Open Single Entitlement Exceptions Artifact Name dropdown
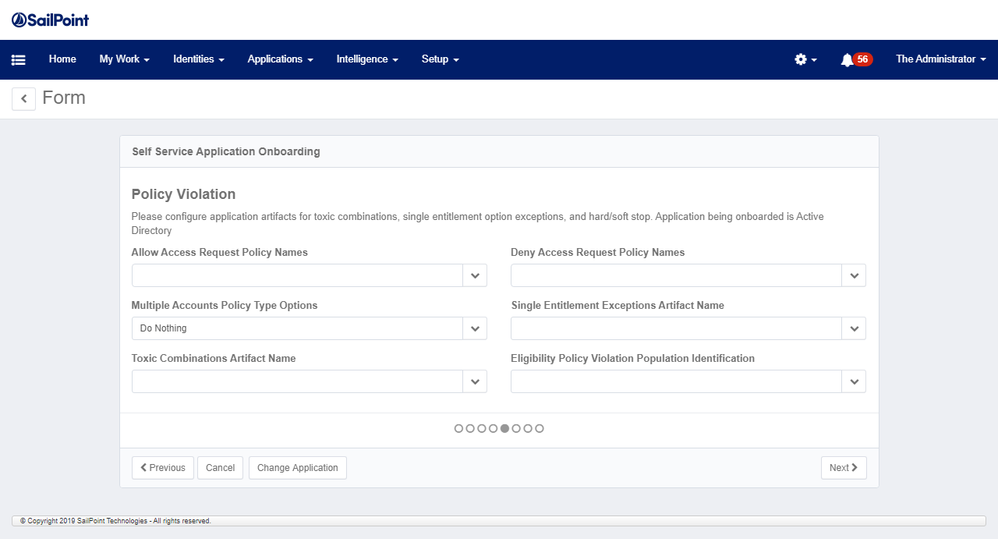This screenshot has width=998, height=539. click(x=853, y=328)
